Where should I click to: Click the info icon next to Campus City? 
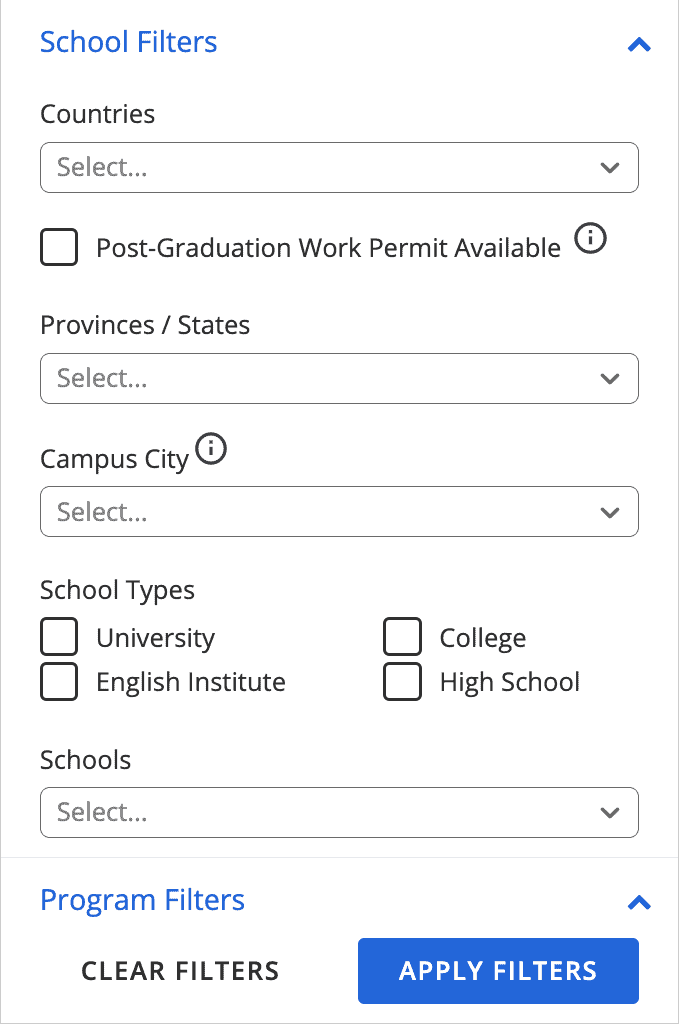click(211, 449)
